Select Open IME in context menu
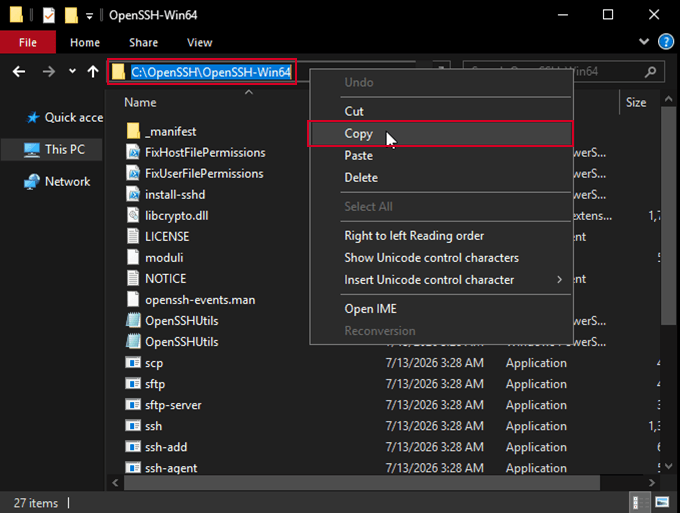 [441, 309]
